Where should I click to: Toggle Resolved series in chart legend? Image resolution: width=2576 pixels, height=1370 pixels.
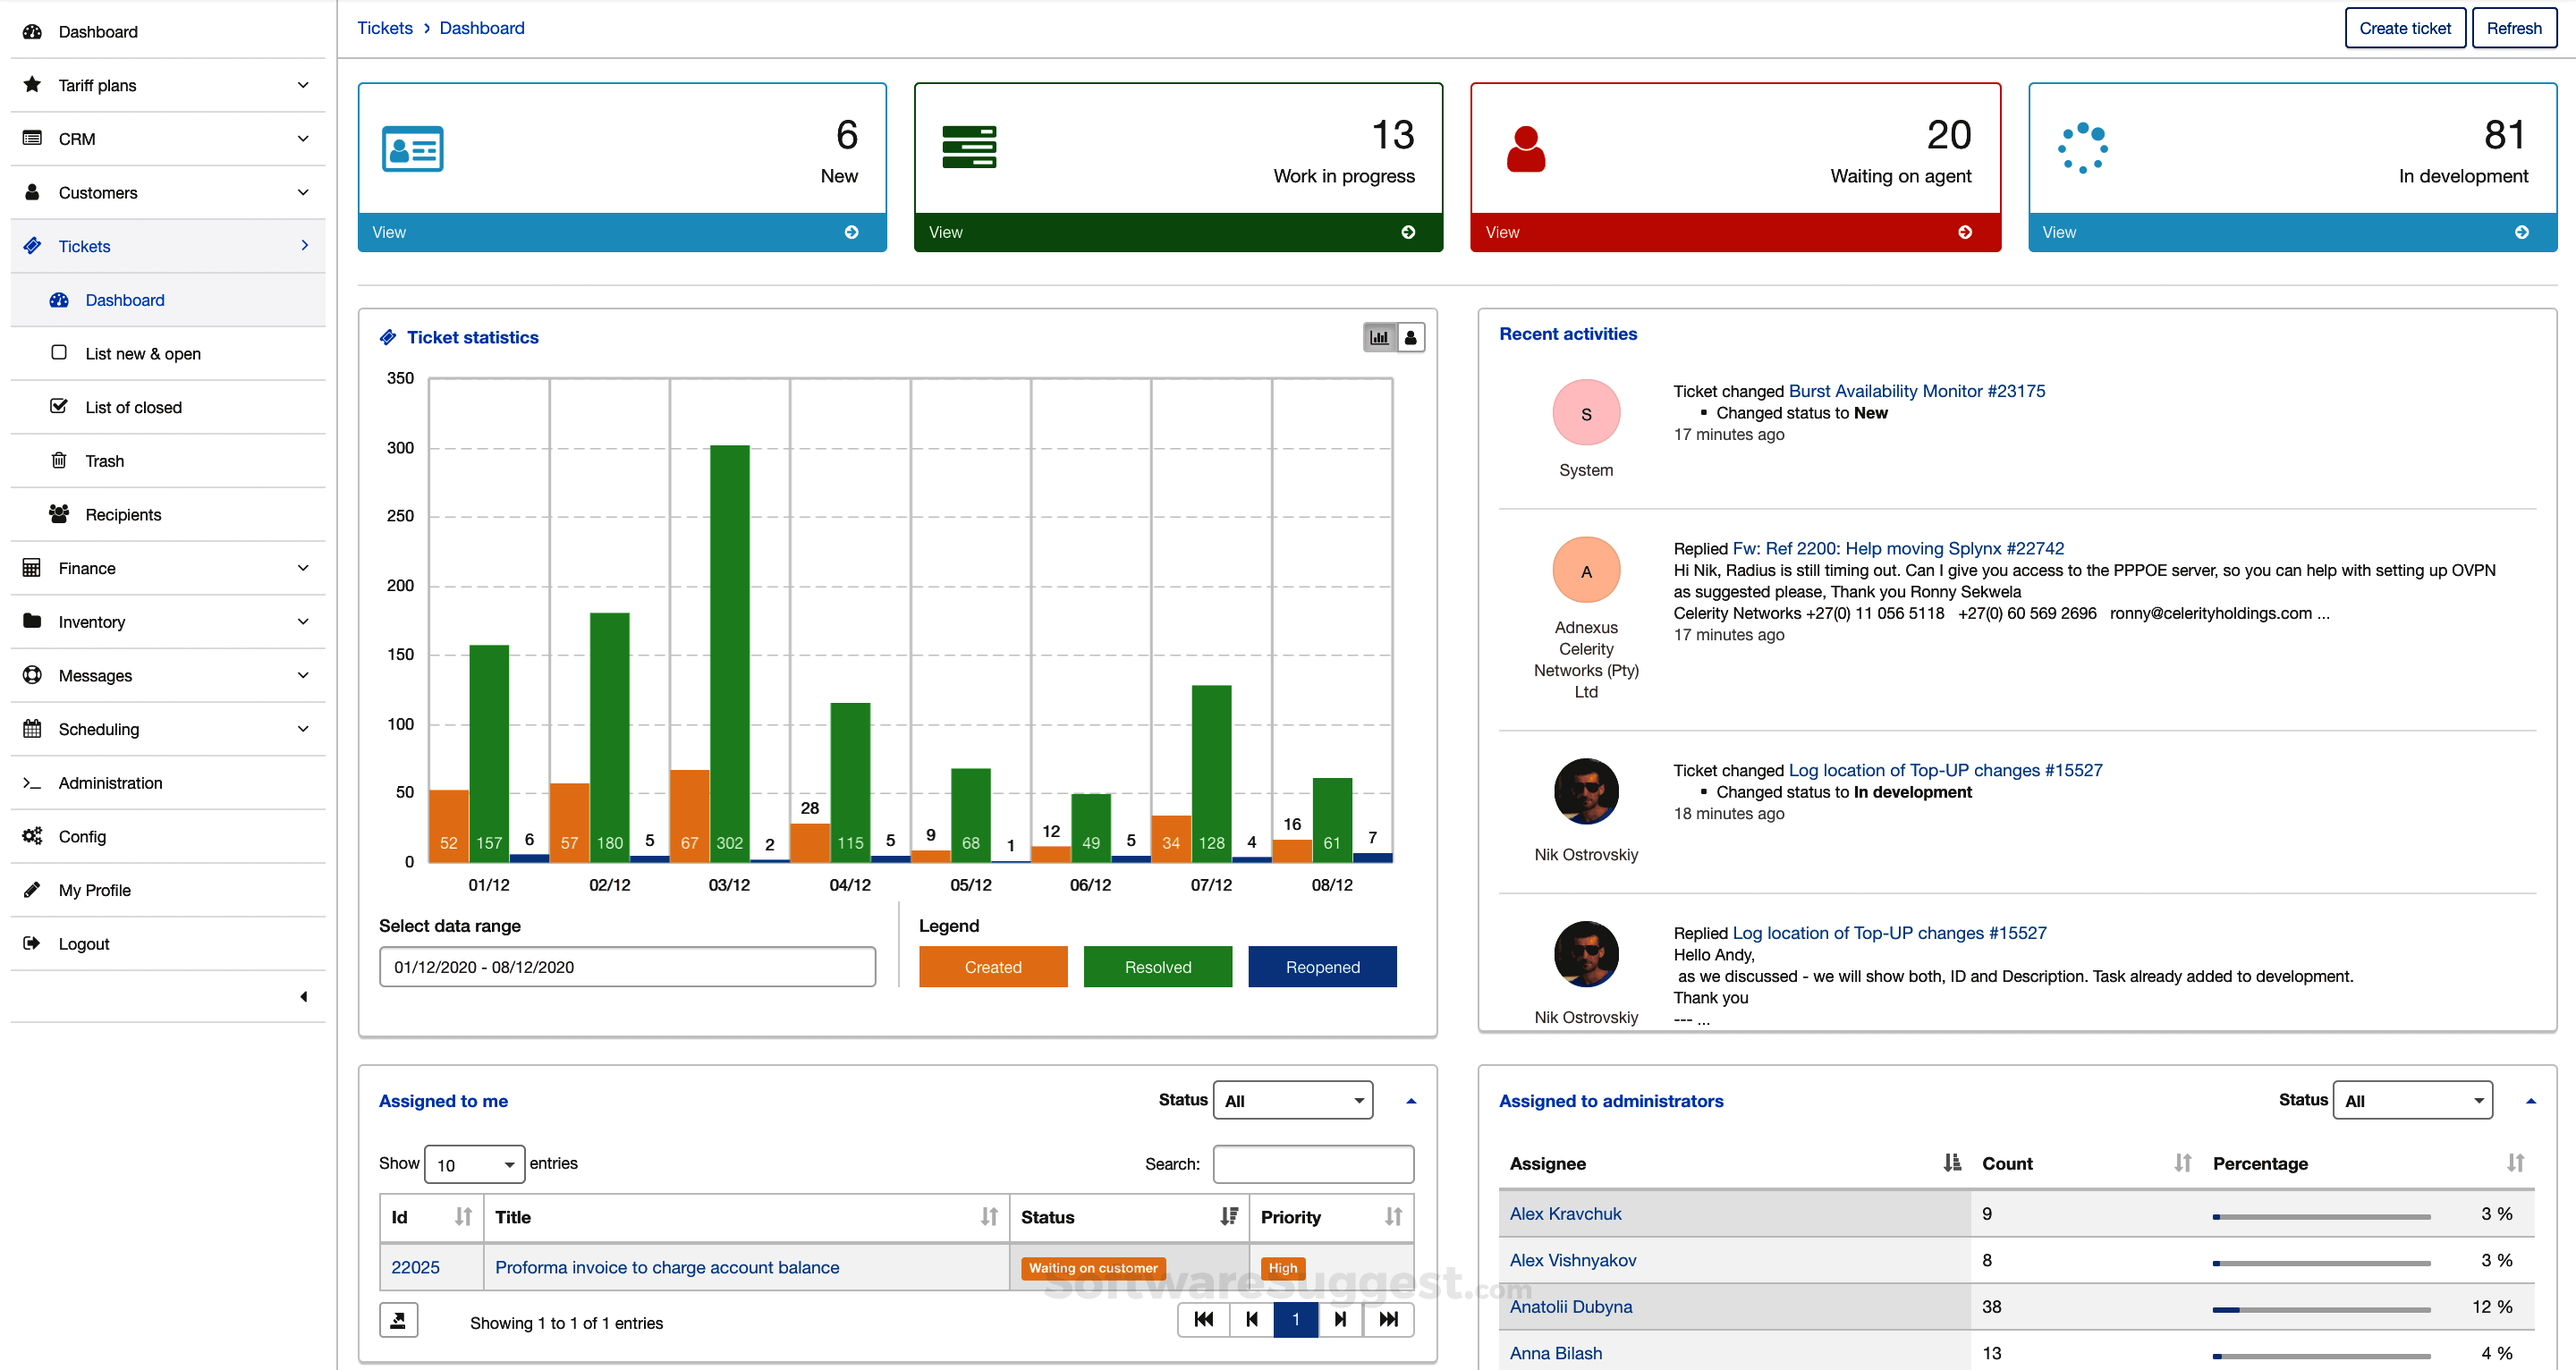1157,966
